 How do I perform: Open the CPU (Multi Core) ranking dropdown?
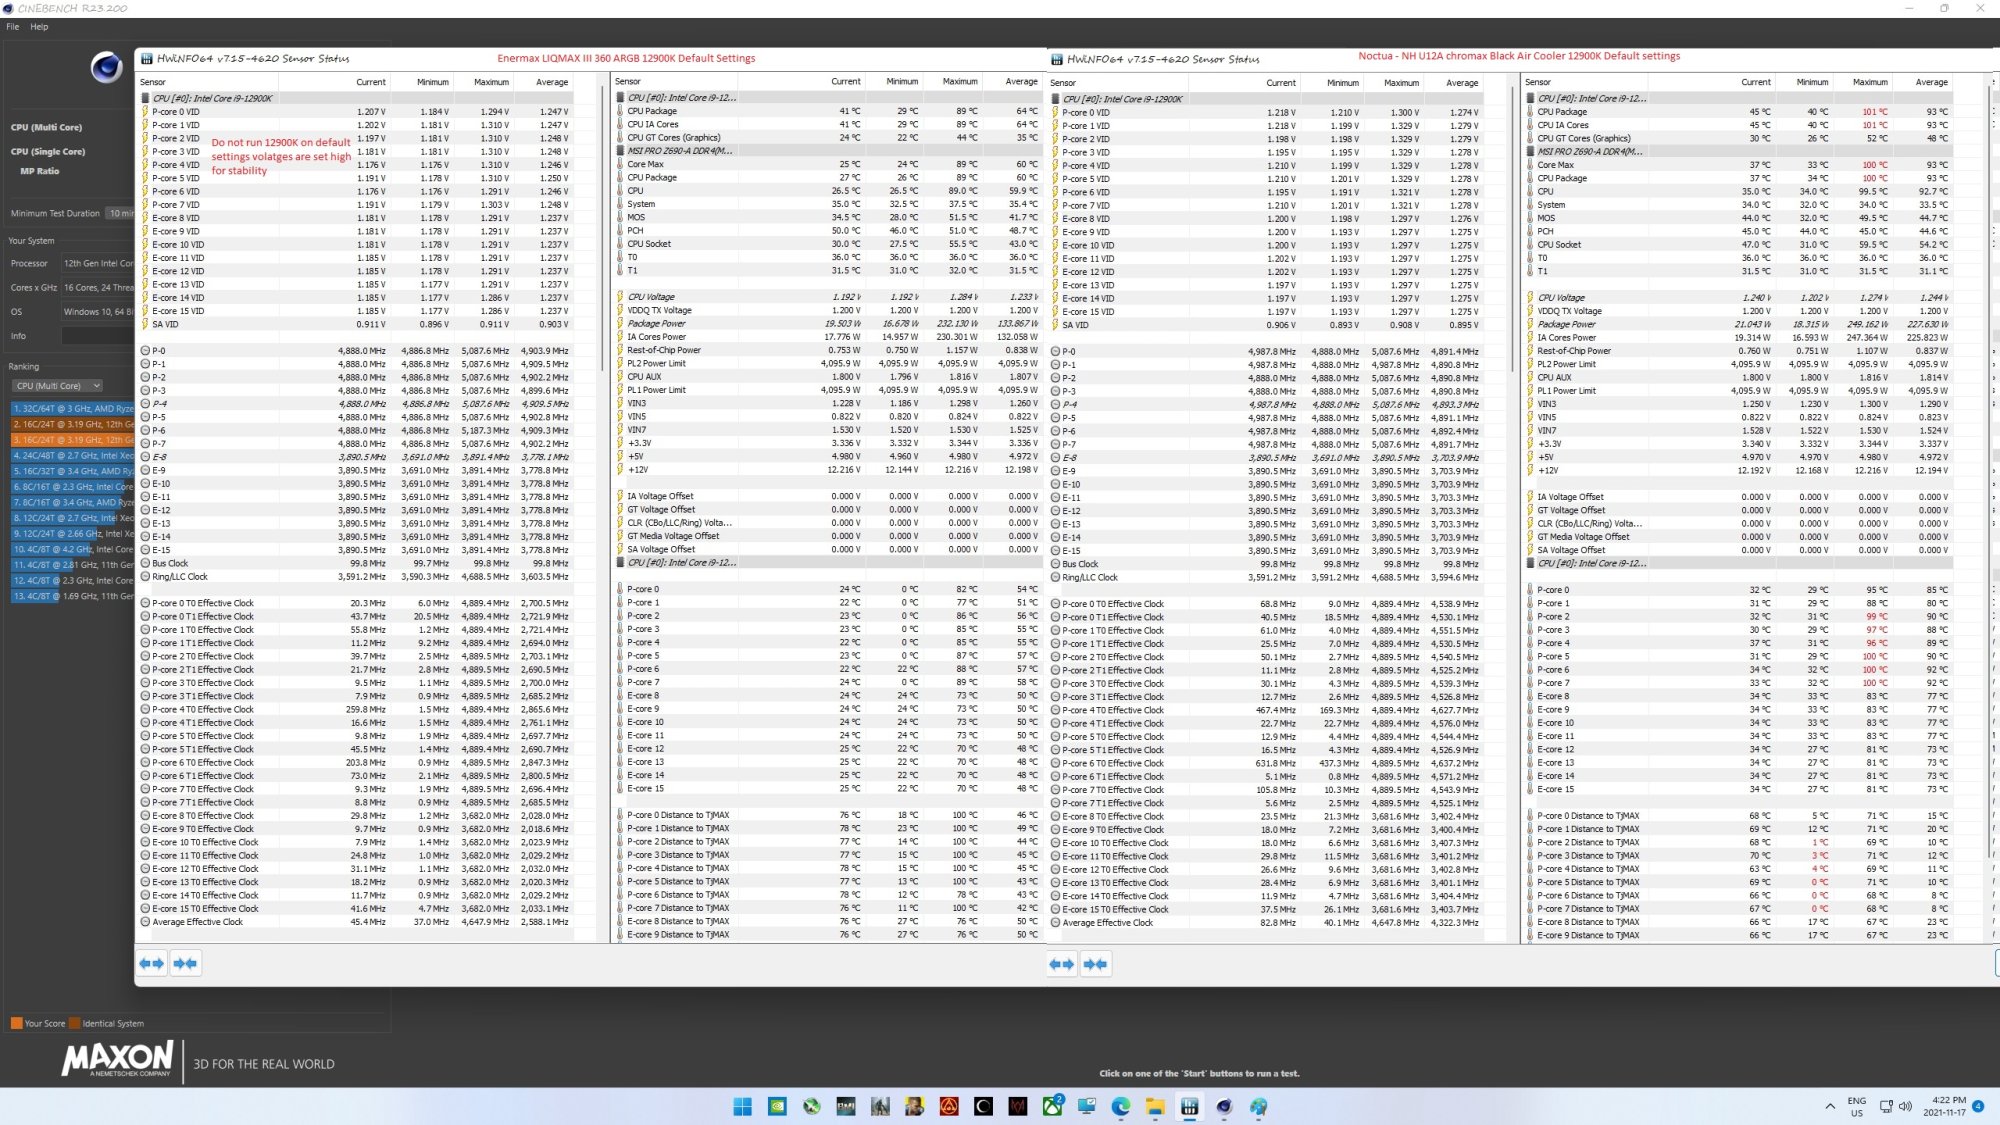(58, 386)
